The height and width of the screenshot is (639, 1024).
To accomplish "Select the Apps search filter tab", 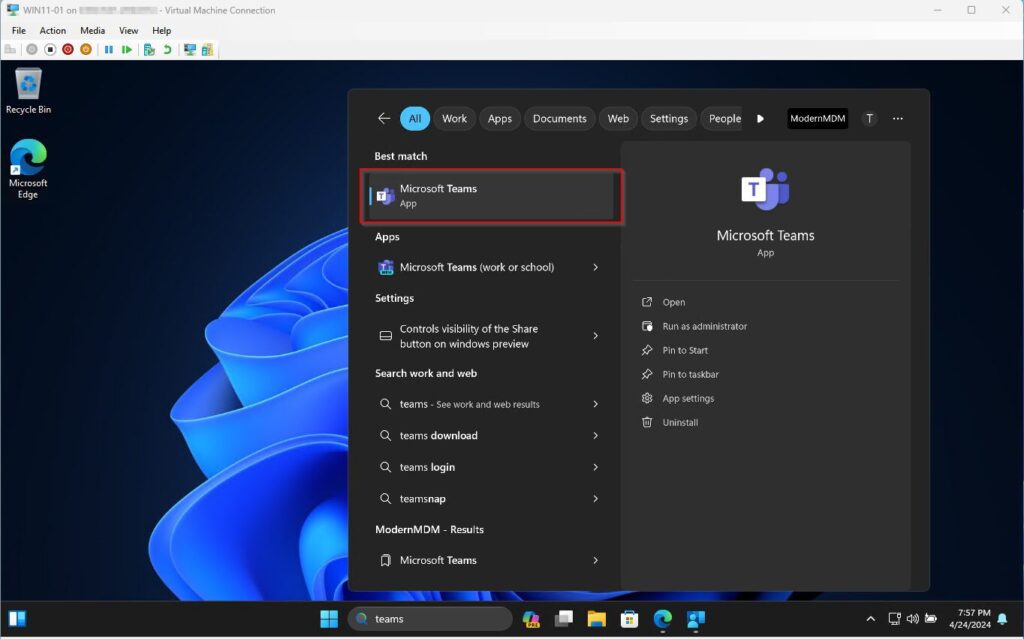I will [500, 118].
